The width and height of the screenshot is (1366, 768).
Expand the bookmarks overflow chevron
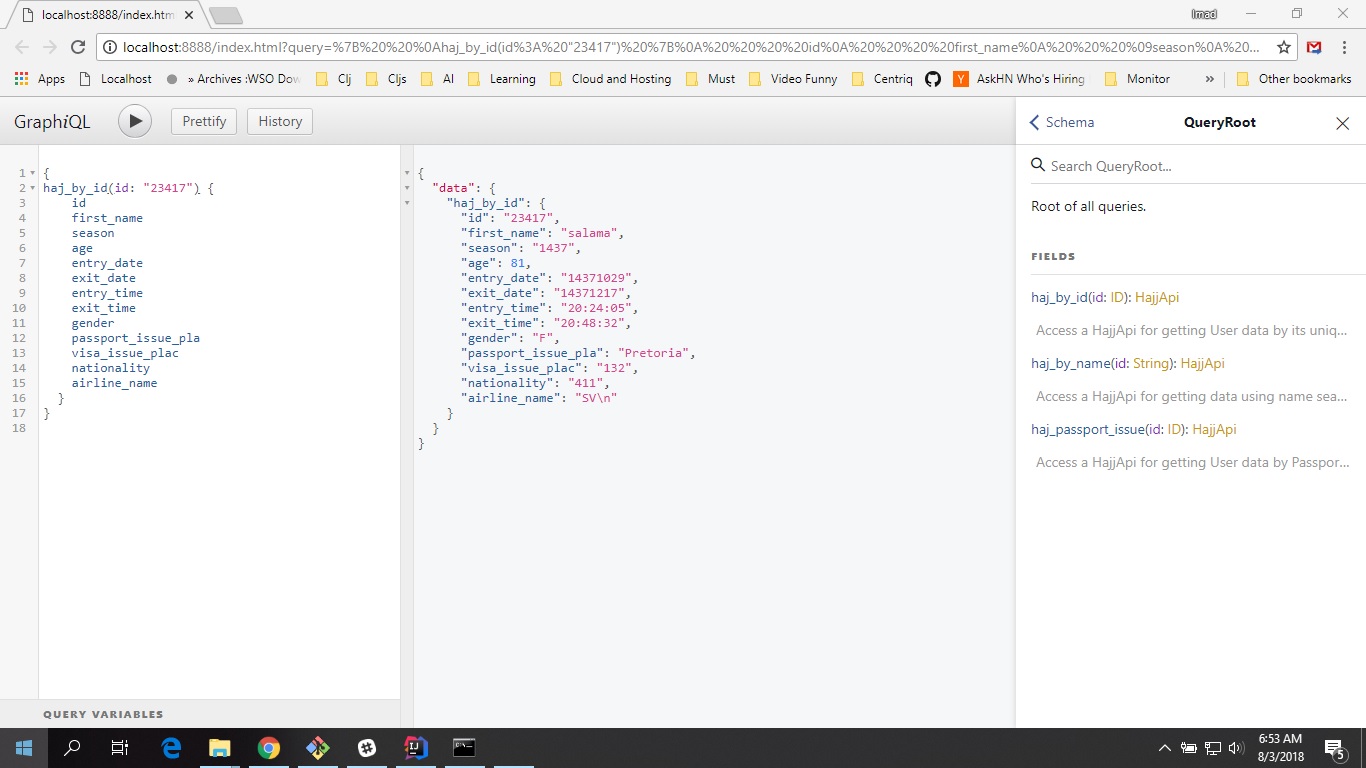tap(1209, 79)
